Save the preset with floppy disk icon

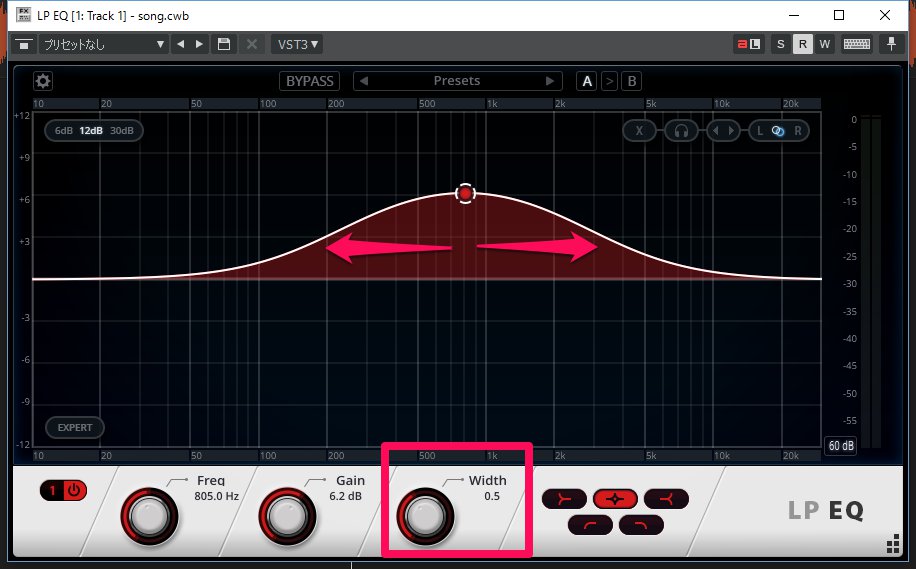tap(224, 44)
